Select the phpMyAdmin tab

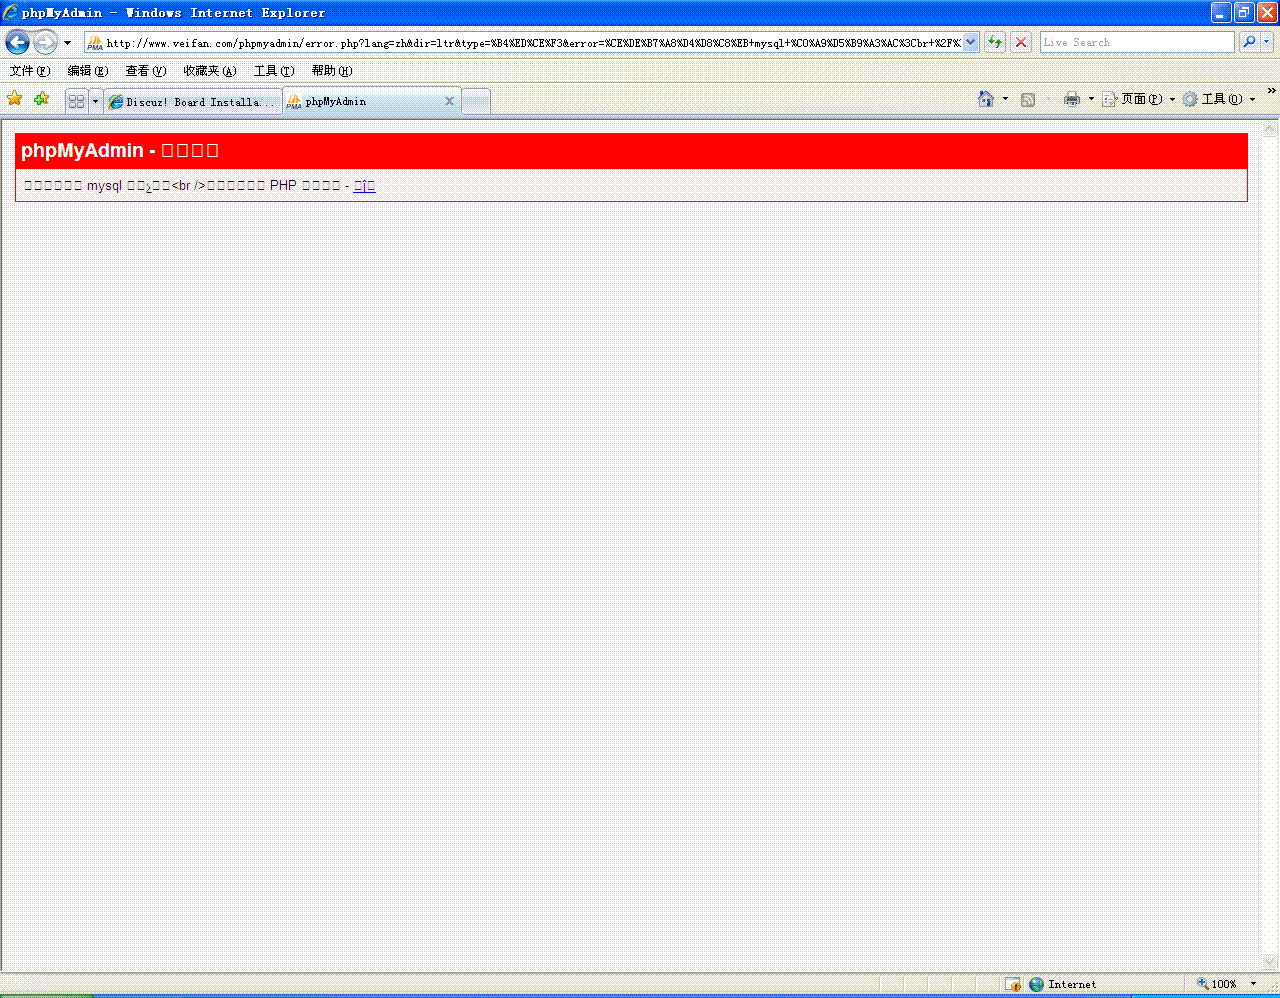coord(365,101)
